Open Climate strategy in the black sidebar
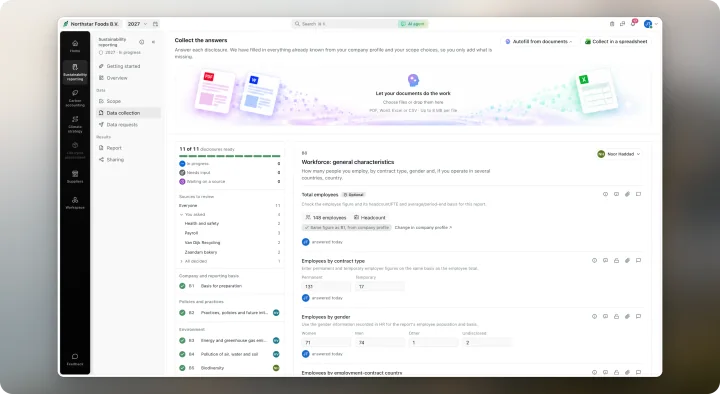720x394 pixels. click(75, 124)
